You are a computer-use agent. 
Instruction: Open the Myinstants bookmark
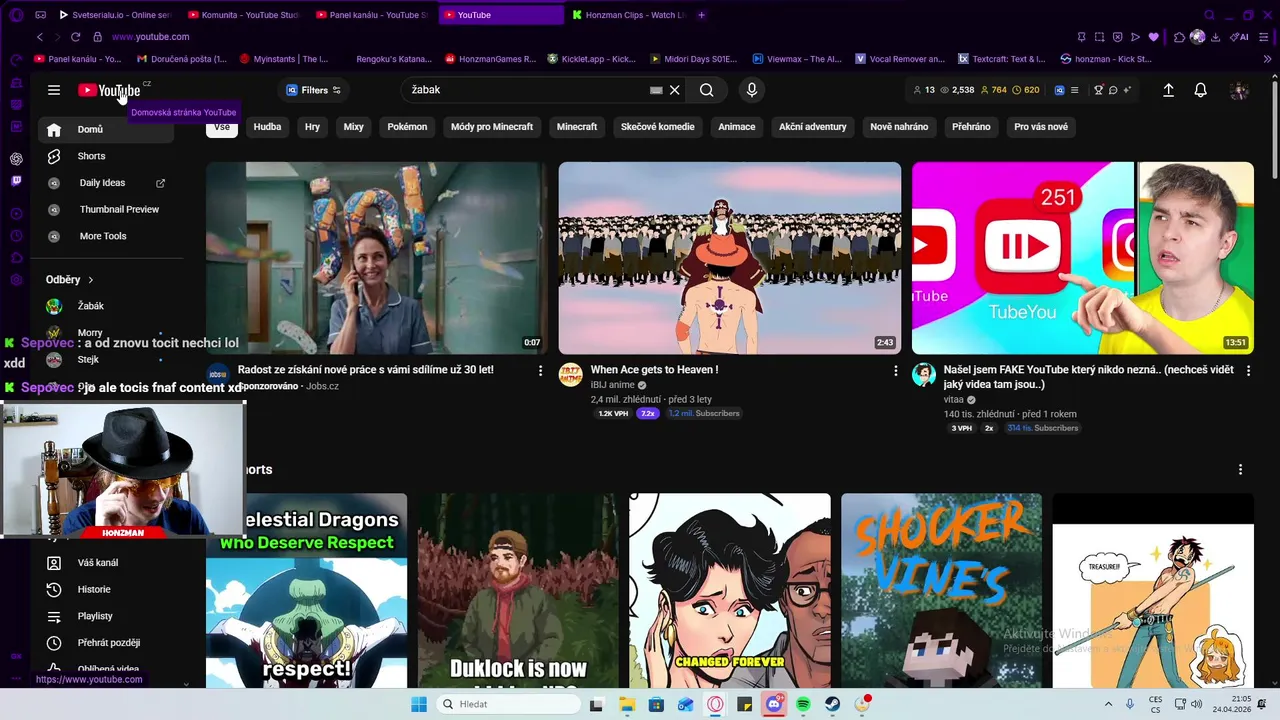pos(284,59)
